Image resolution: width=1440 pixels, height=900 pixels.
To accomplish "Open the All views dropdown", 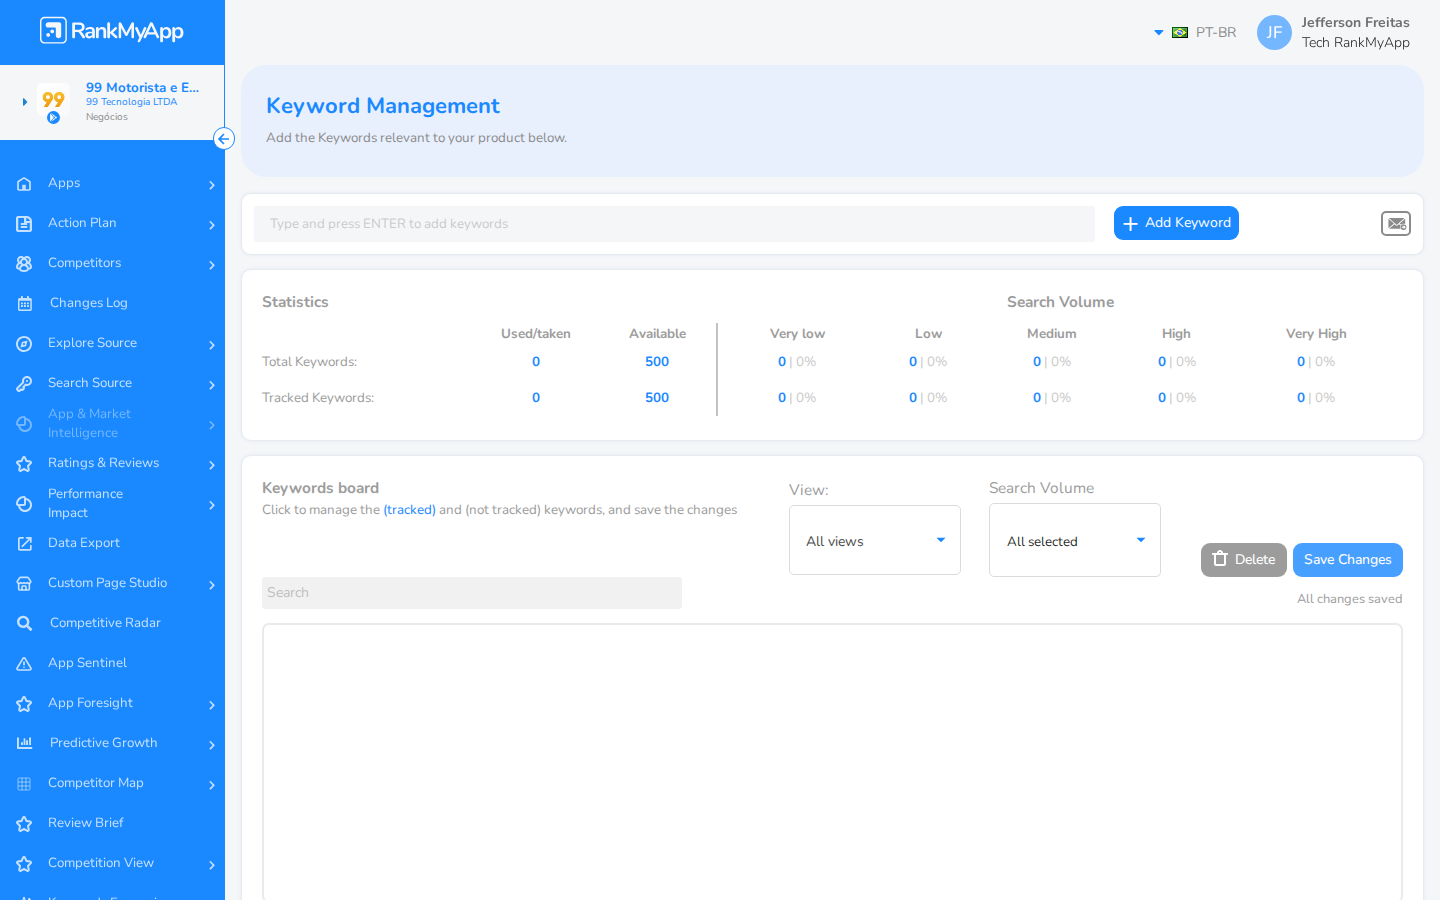I will [x=875, y=540].
